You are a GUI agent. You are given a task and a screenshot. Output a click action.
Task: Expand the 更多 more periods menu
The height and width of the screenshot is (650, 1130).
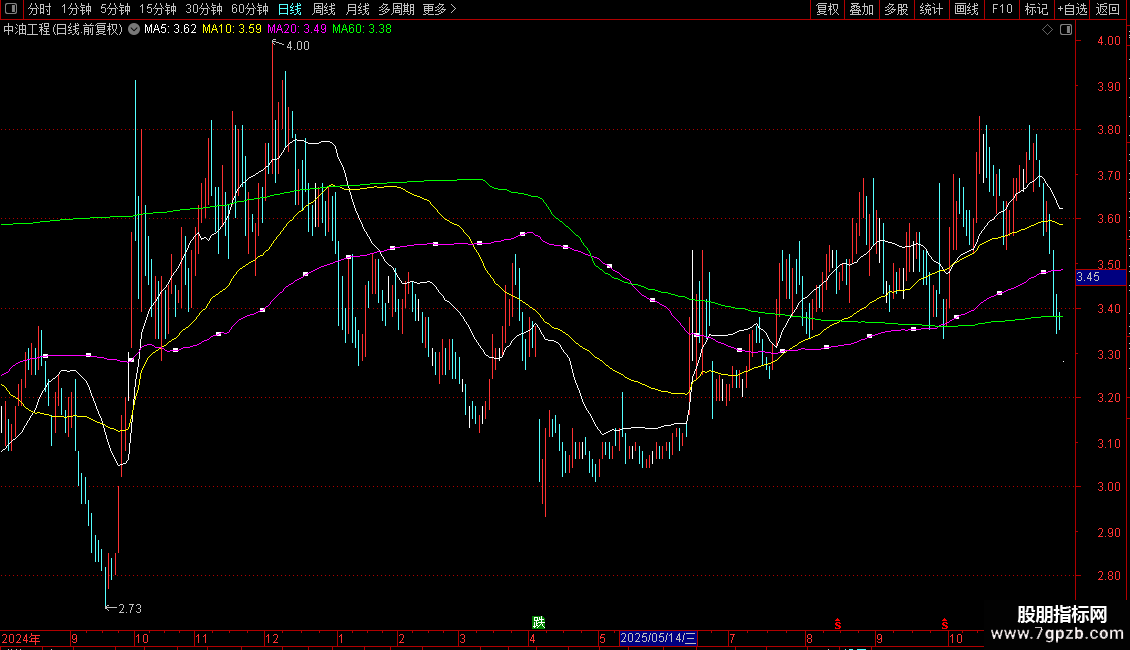click(439, 9)
